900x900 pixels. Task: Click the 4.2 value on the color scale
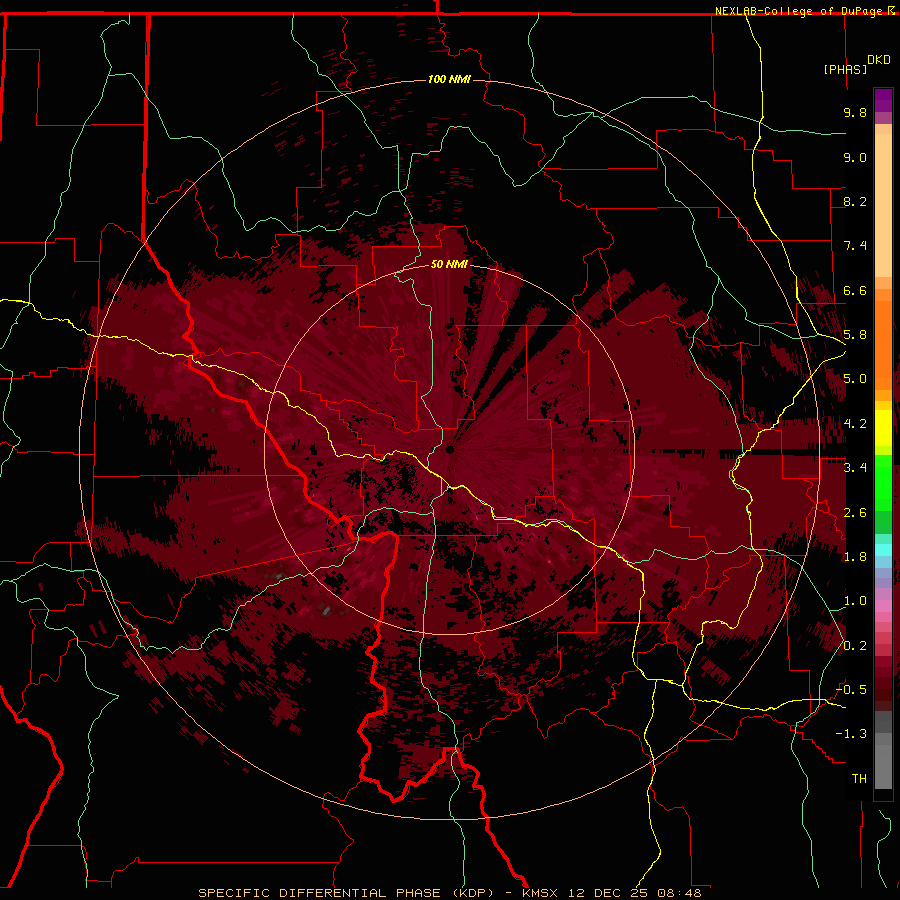(x=855, y=424)
